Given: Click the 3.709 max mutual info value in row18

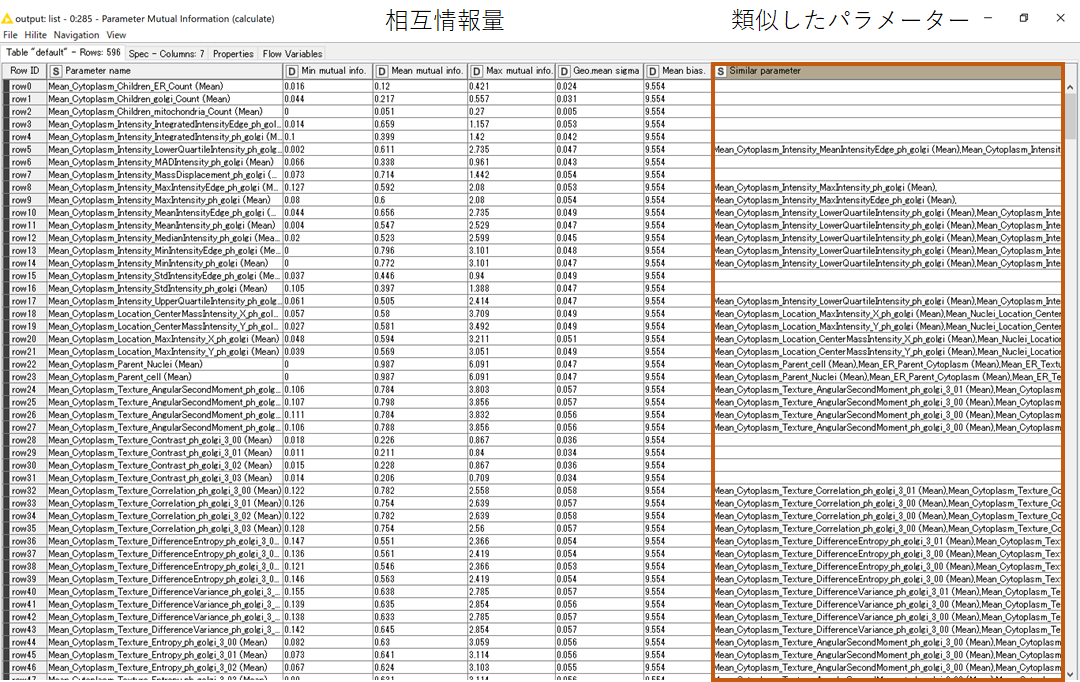Looking at the screenshot, I should pyautogui.click(x=512, y=313).
